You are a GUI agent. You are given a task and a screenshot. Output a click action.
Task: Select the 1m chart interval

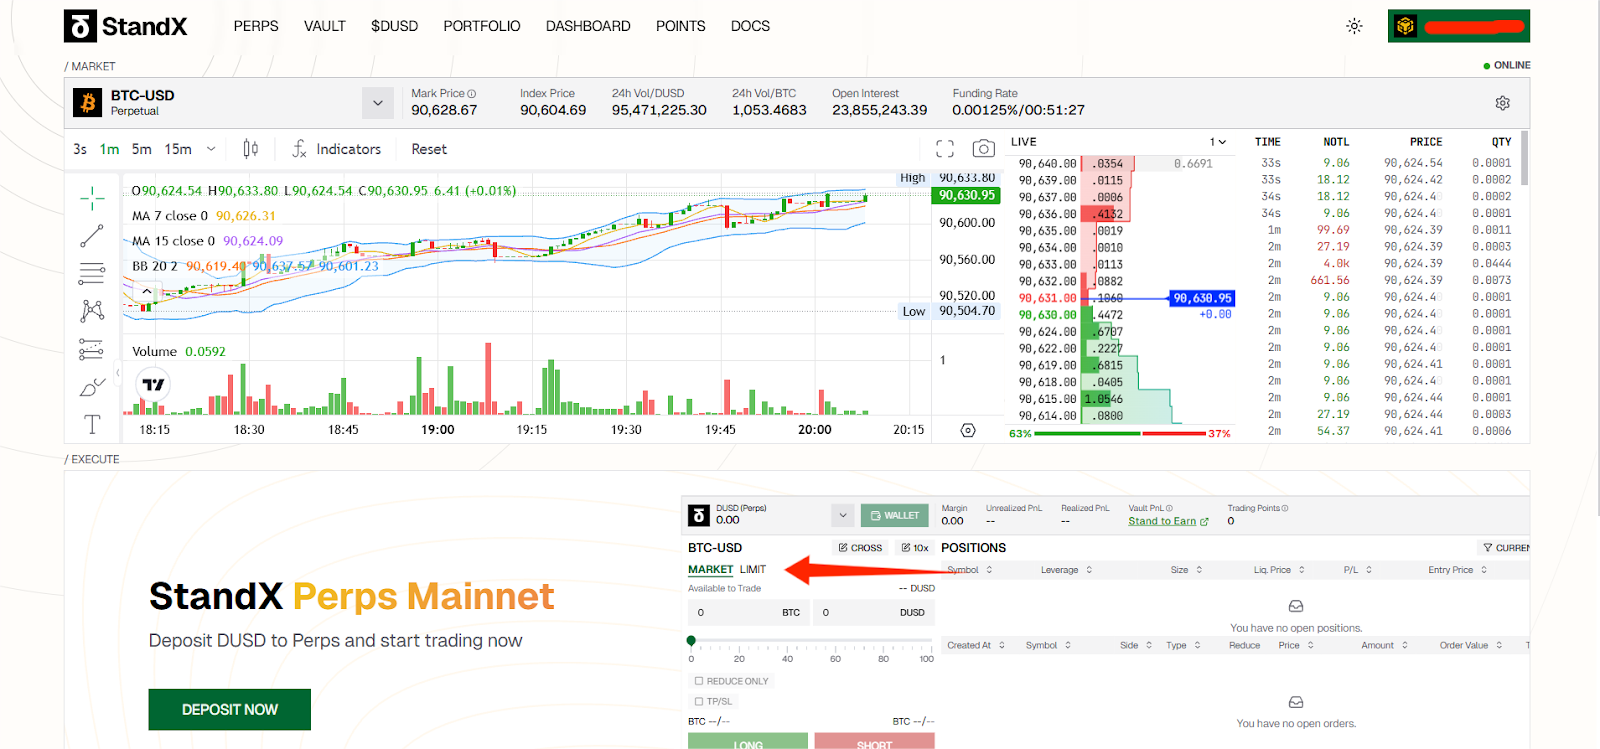pos(109,149)
